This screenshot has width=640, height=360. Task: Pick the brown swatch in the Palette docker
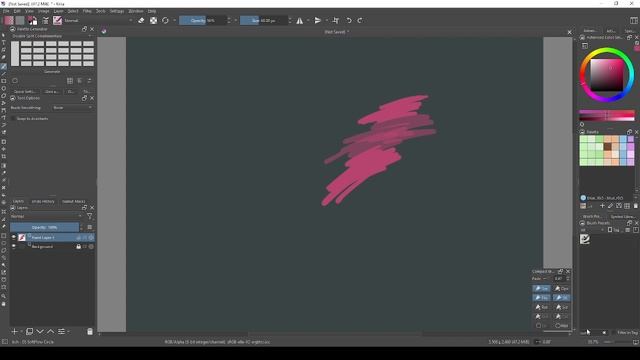[607, 147]
